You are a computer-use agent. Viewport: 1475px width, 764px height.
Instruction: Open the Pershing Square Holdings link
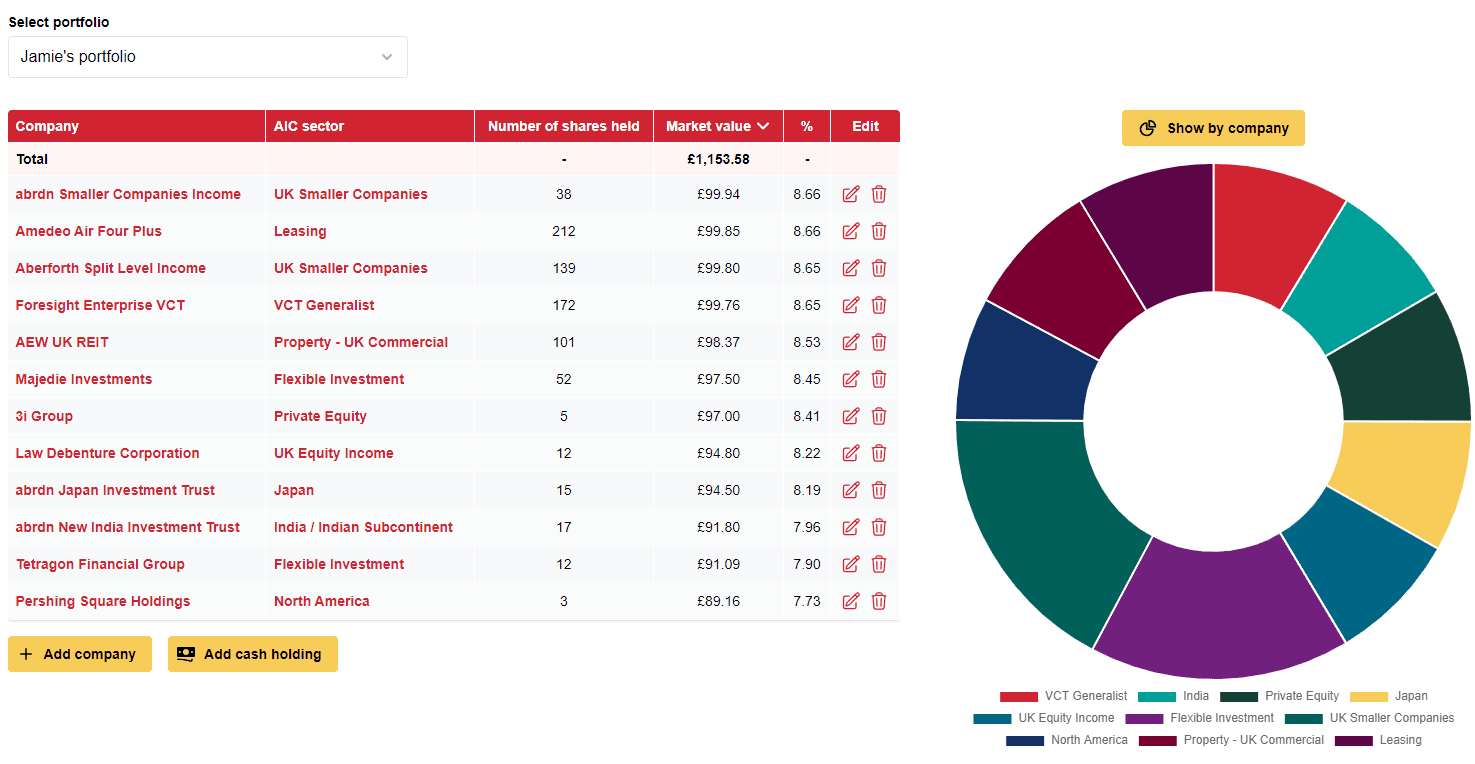103,601
